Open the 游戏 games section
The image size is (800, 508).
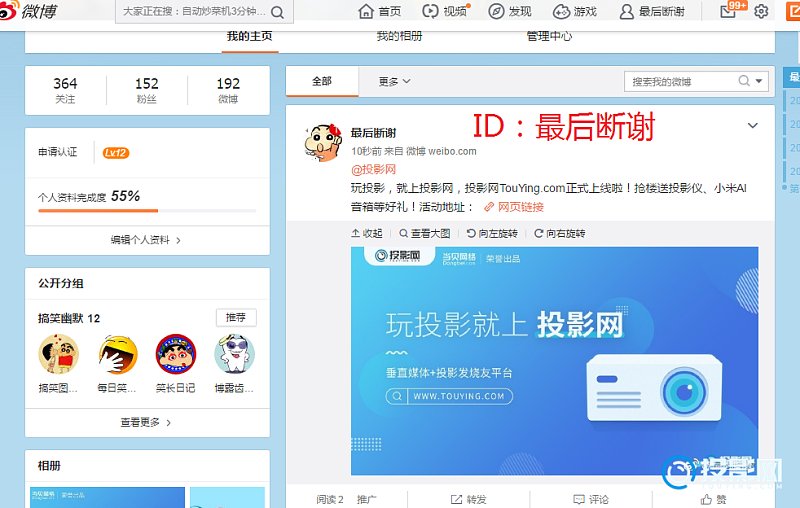click(x=574, y=11)
